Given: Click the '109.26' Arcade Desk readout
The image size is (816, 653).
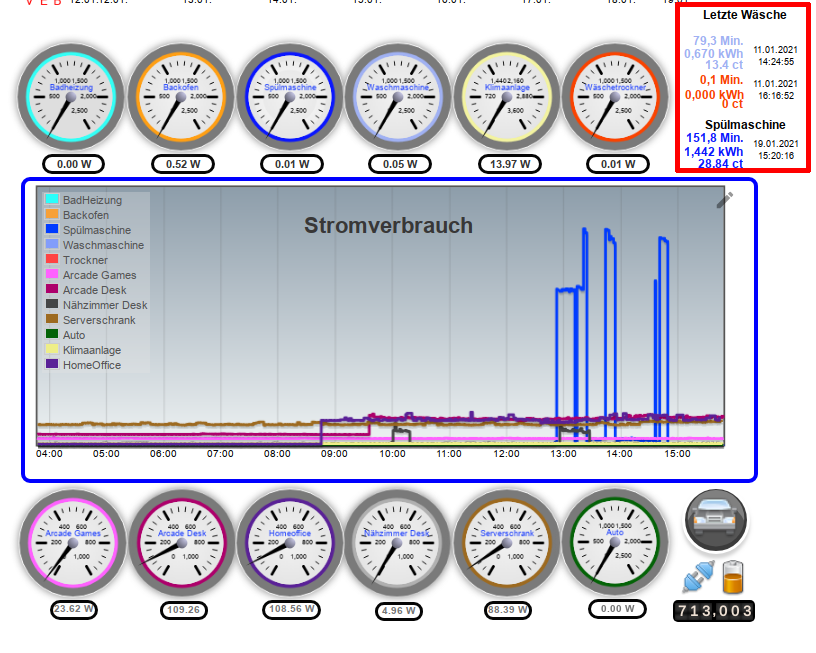Looking at the screenshot, I should [184, 610].
